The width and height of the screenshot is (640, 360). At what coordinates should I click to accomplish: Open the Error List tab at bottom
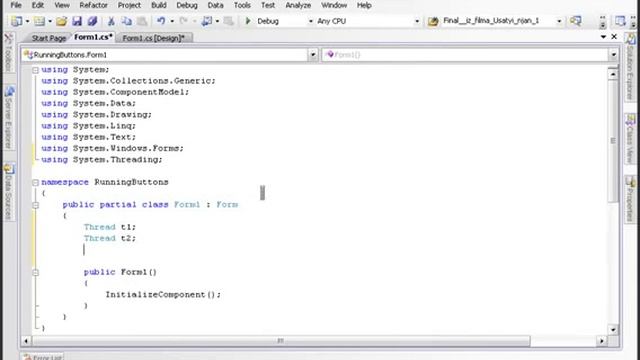[42, 357]
